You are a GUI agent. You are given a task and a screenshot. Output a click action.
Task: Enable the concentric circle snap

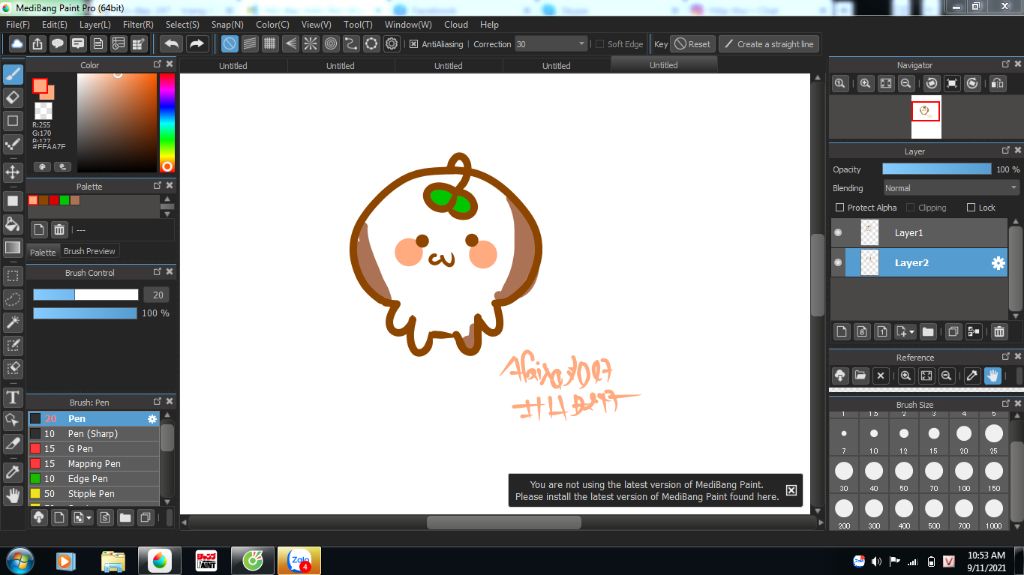pos(331,44)
